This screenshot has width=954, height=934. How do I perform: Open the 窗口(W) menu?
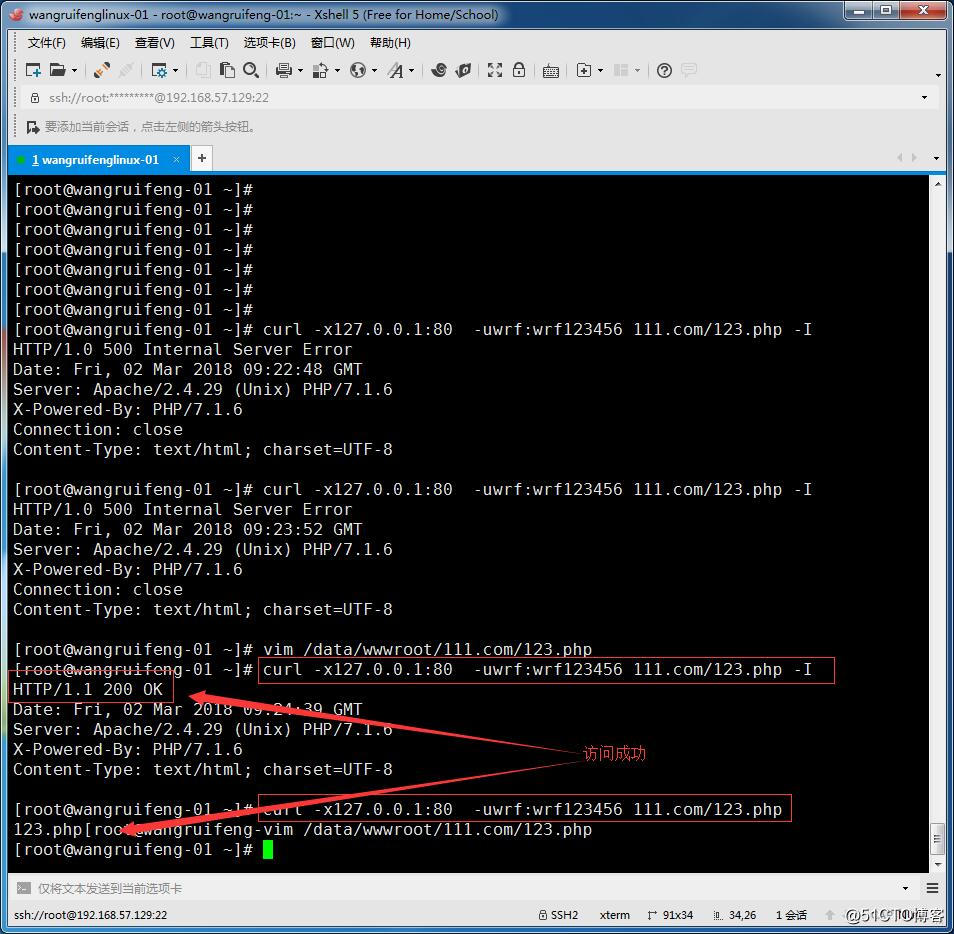coord(332,43)
